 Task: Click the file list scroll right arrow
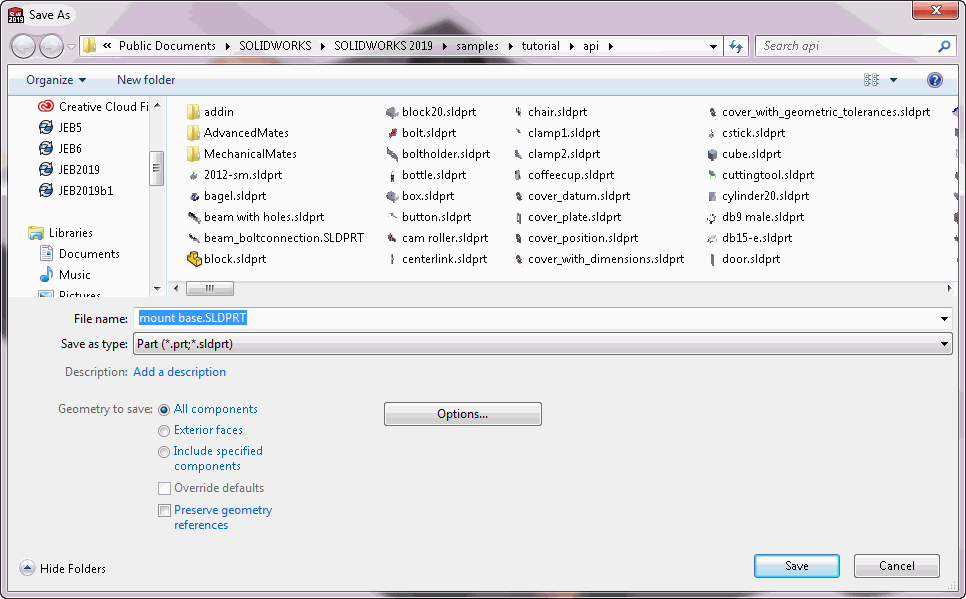point(949,288)
